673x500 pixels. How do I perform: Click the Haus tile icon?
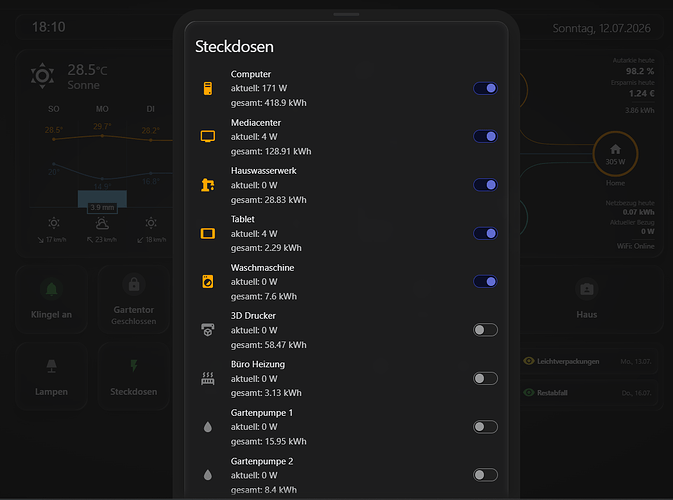[587, 289]
